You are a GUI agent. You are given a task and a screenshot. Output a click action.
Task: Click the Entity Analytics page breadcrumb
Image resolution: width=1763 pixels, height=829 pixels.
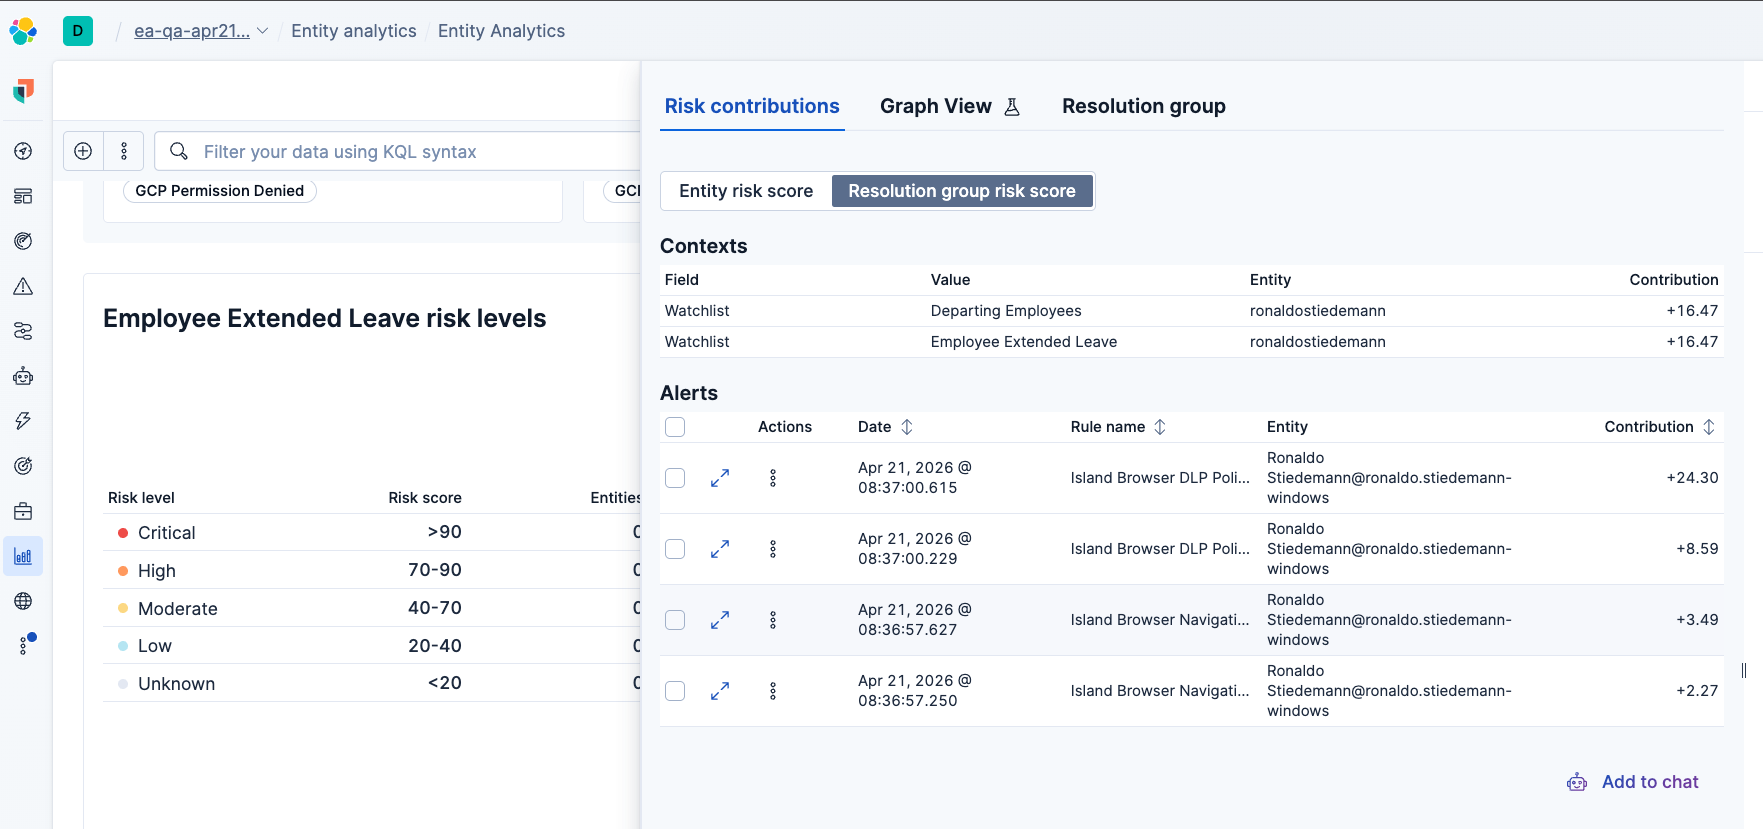(501, 31)
